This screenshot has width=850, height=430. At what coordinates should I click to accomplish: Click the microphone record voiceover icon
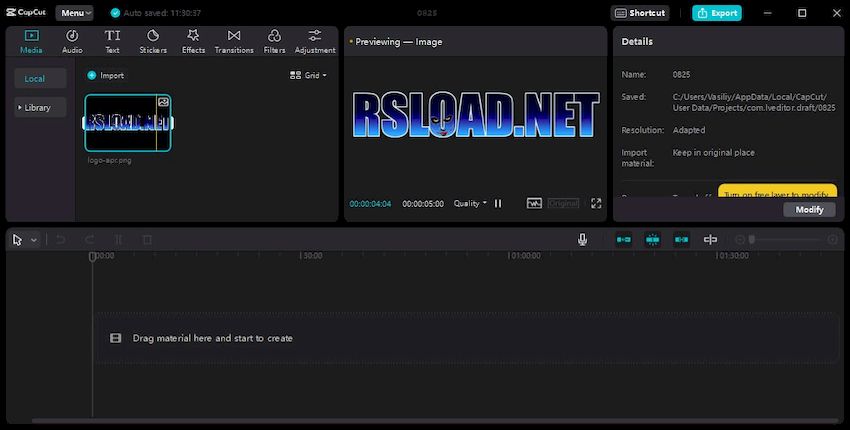582,240
